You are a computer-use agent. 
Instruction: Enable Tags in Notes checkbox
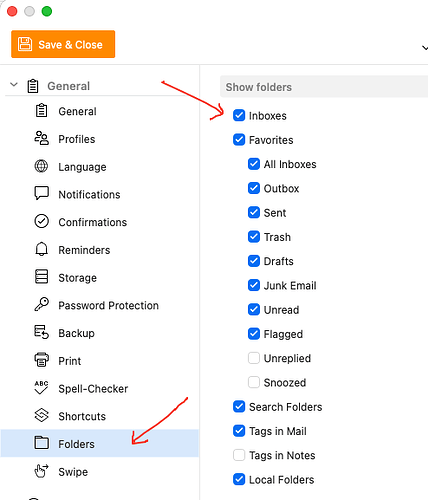coord(239,455)
